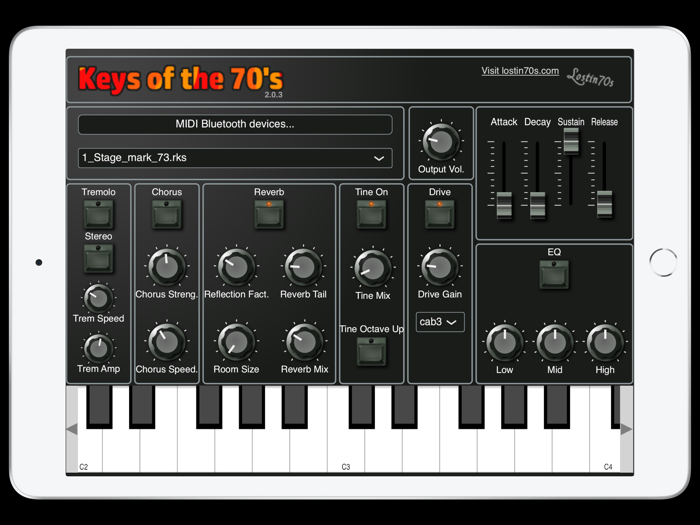Click the Chorus Speed knob
The width and height of the screenshot is (700, 525).
click(x=167, y=342)
